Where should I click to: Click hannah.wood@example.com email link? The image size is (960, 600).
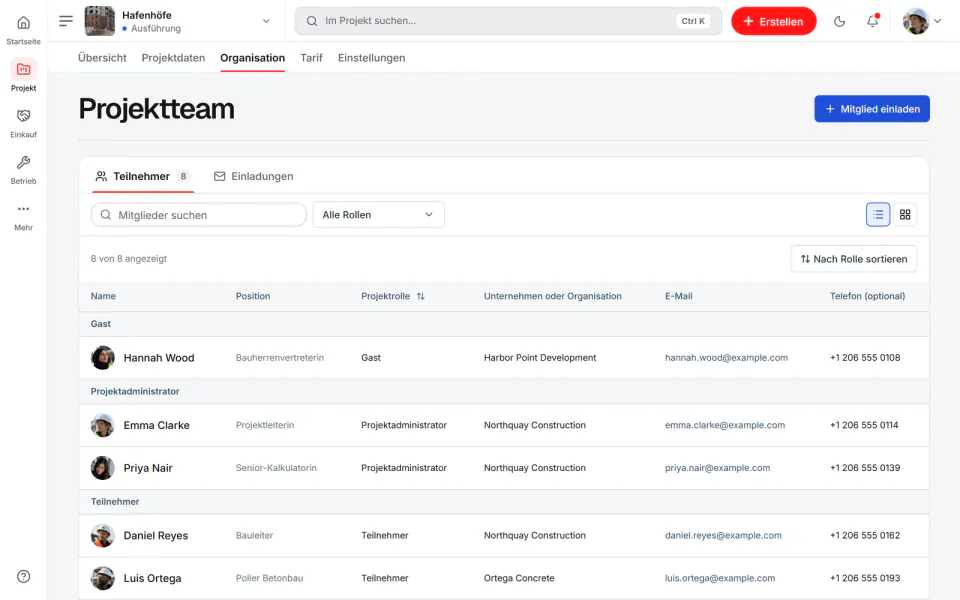[726, 358]
